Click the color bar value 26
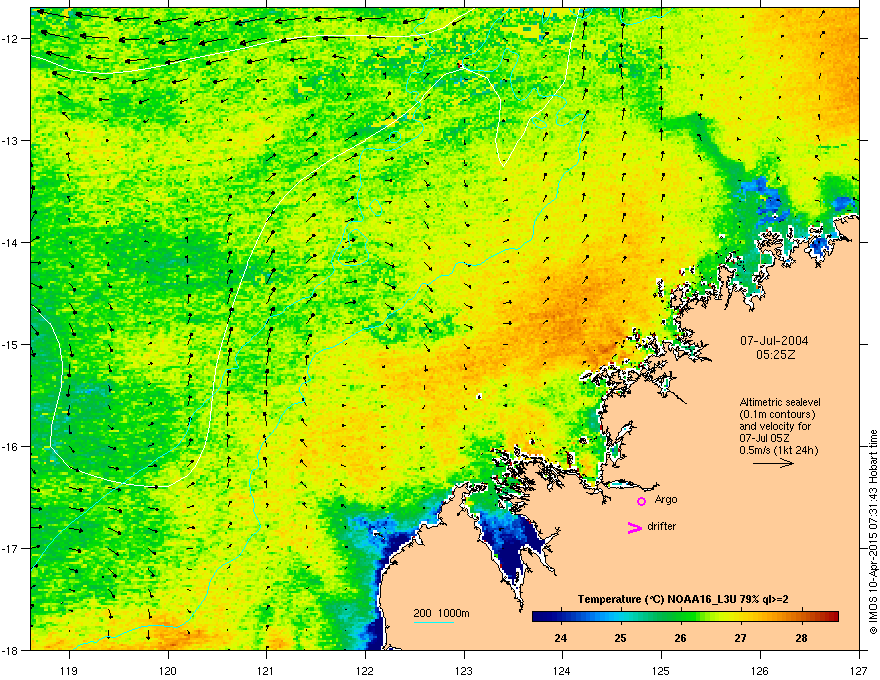 click(680, 638)
